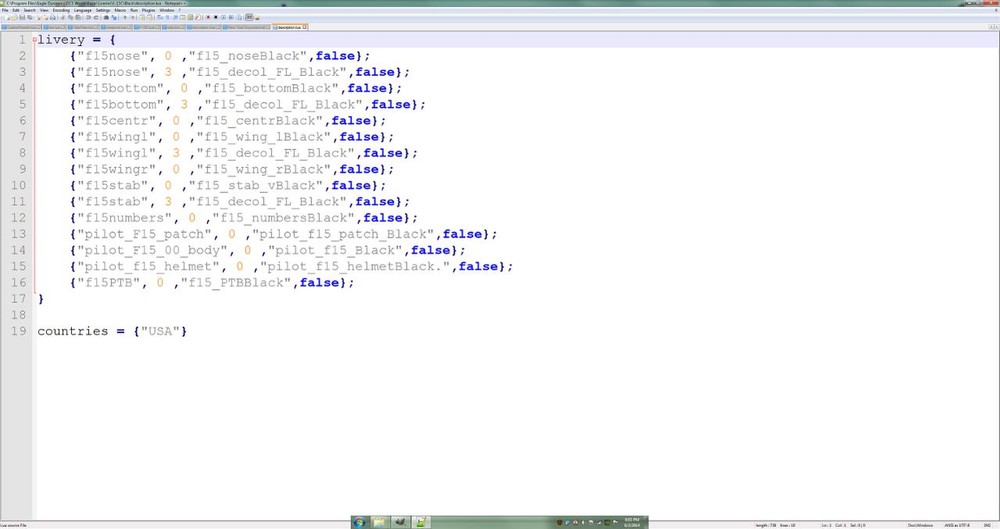Click the Replace toolbar icon
The width and height of the screenshot is (1000, 529).
click(114, 17)
